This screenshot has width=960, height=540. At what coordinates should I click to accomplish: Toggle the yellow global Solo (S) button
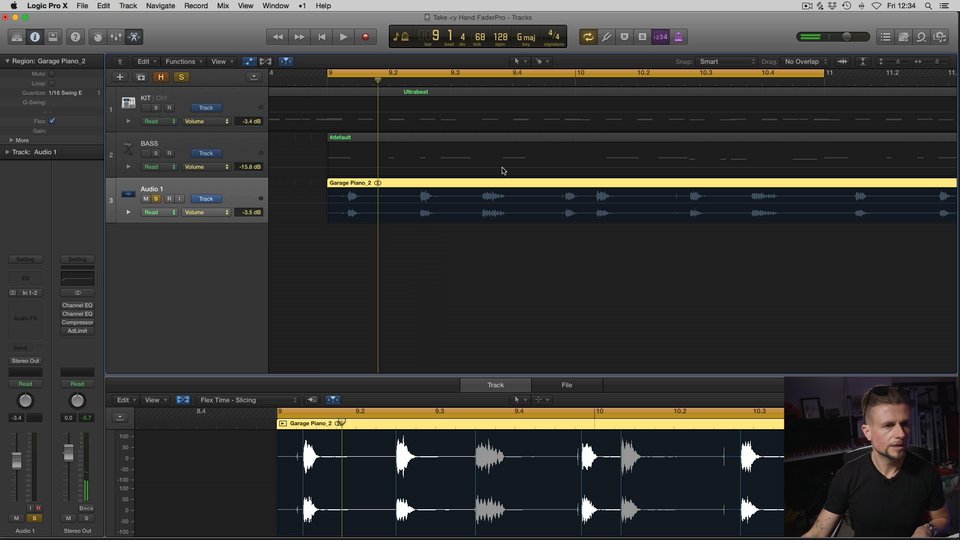[x=181, y=77]
